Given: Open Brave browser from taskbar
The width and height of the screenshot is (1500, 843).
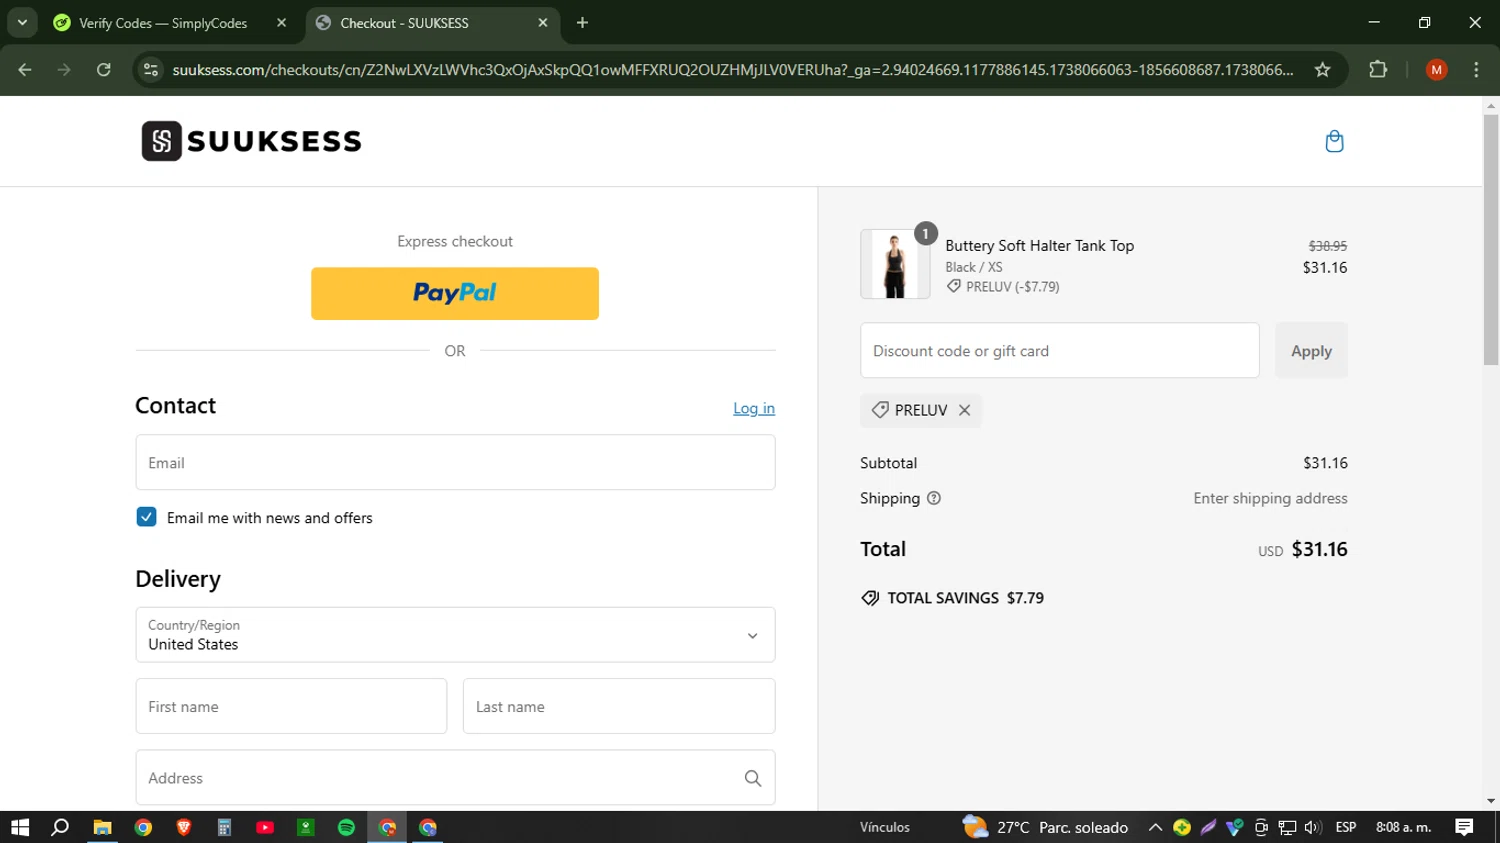Looking at the screenshot, I should 184,827.
